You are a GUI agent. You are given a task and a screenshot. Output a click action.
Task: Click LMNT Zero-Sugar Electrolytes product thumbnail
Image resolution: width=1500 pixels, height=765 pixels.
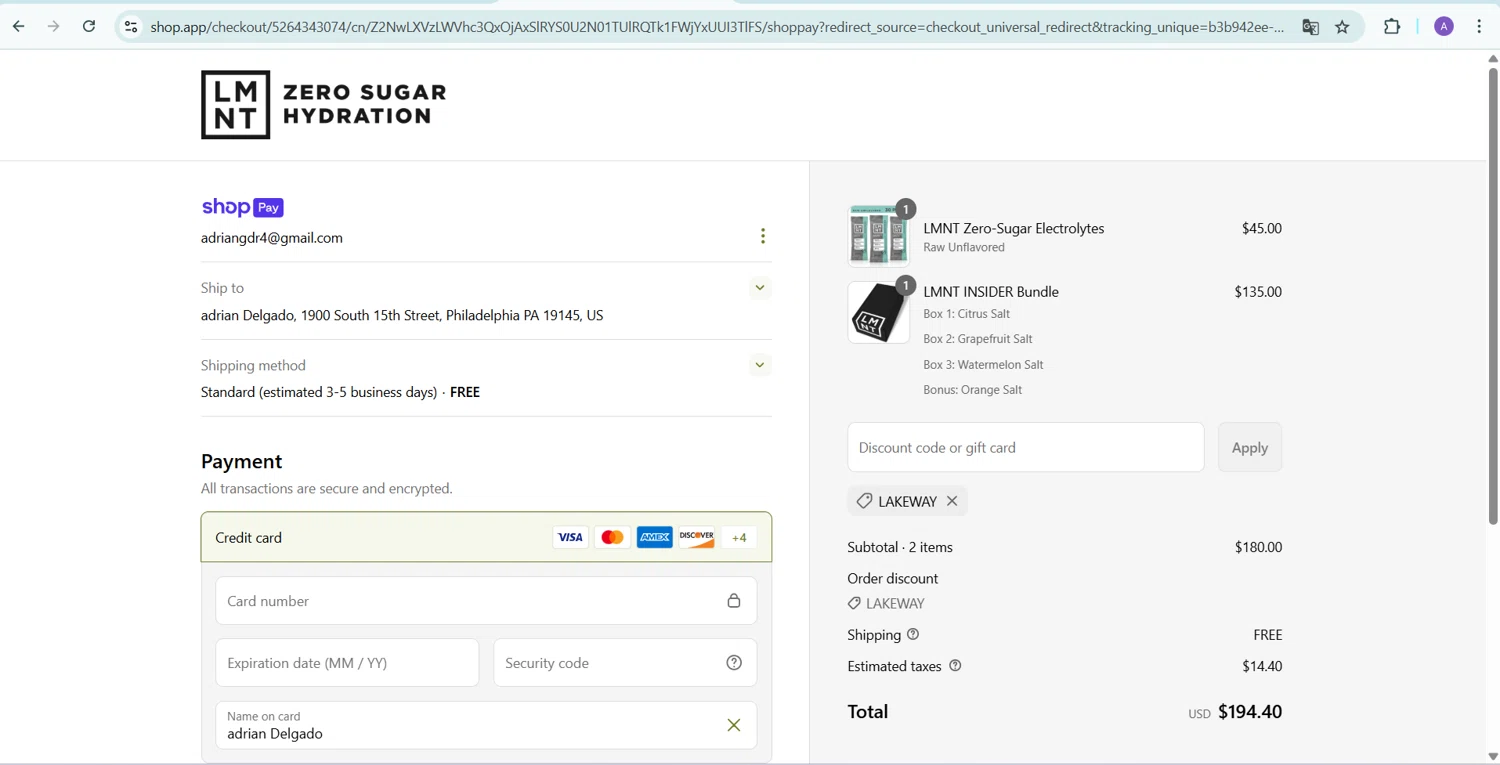(x=879, y=236)
